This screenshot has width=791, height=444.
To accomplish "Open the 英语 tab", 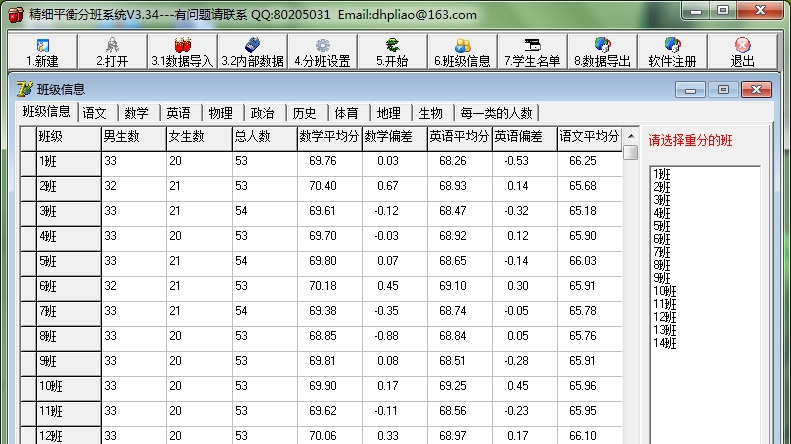I will pyautogui.click(x=179, y=113).
